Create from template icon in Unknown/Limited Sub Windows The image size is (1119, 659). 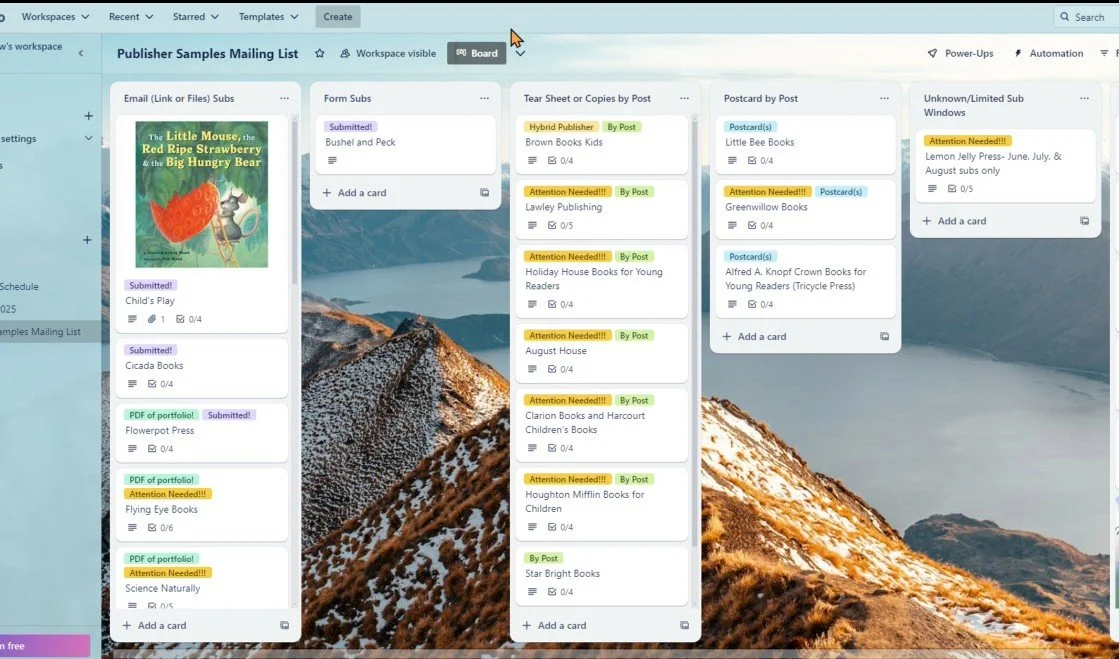(1084, 221)
